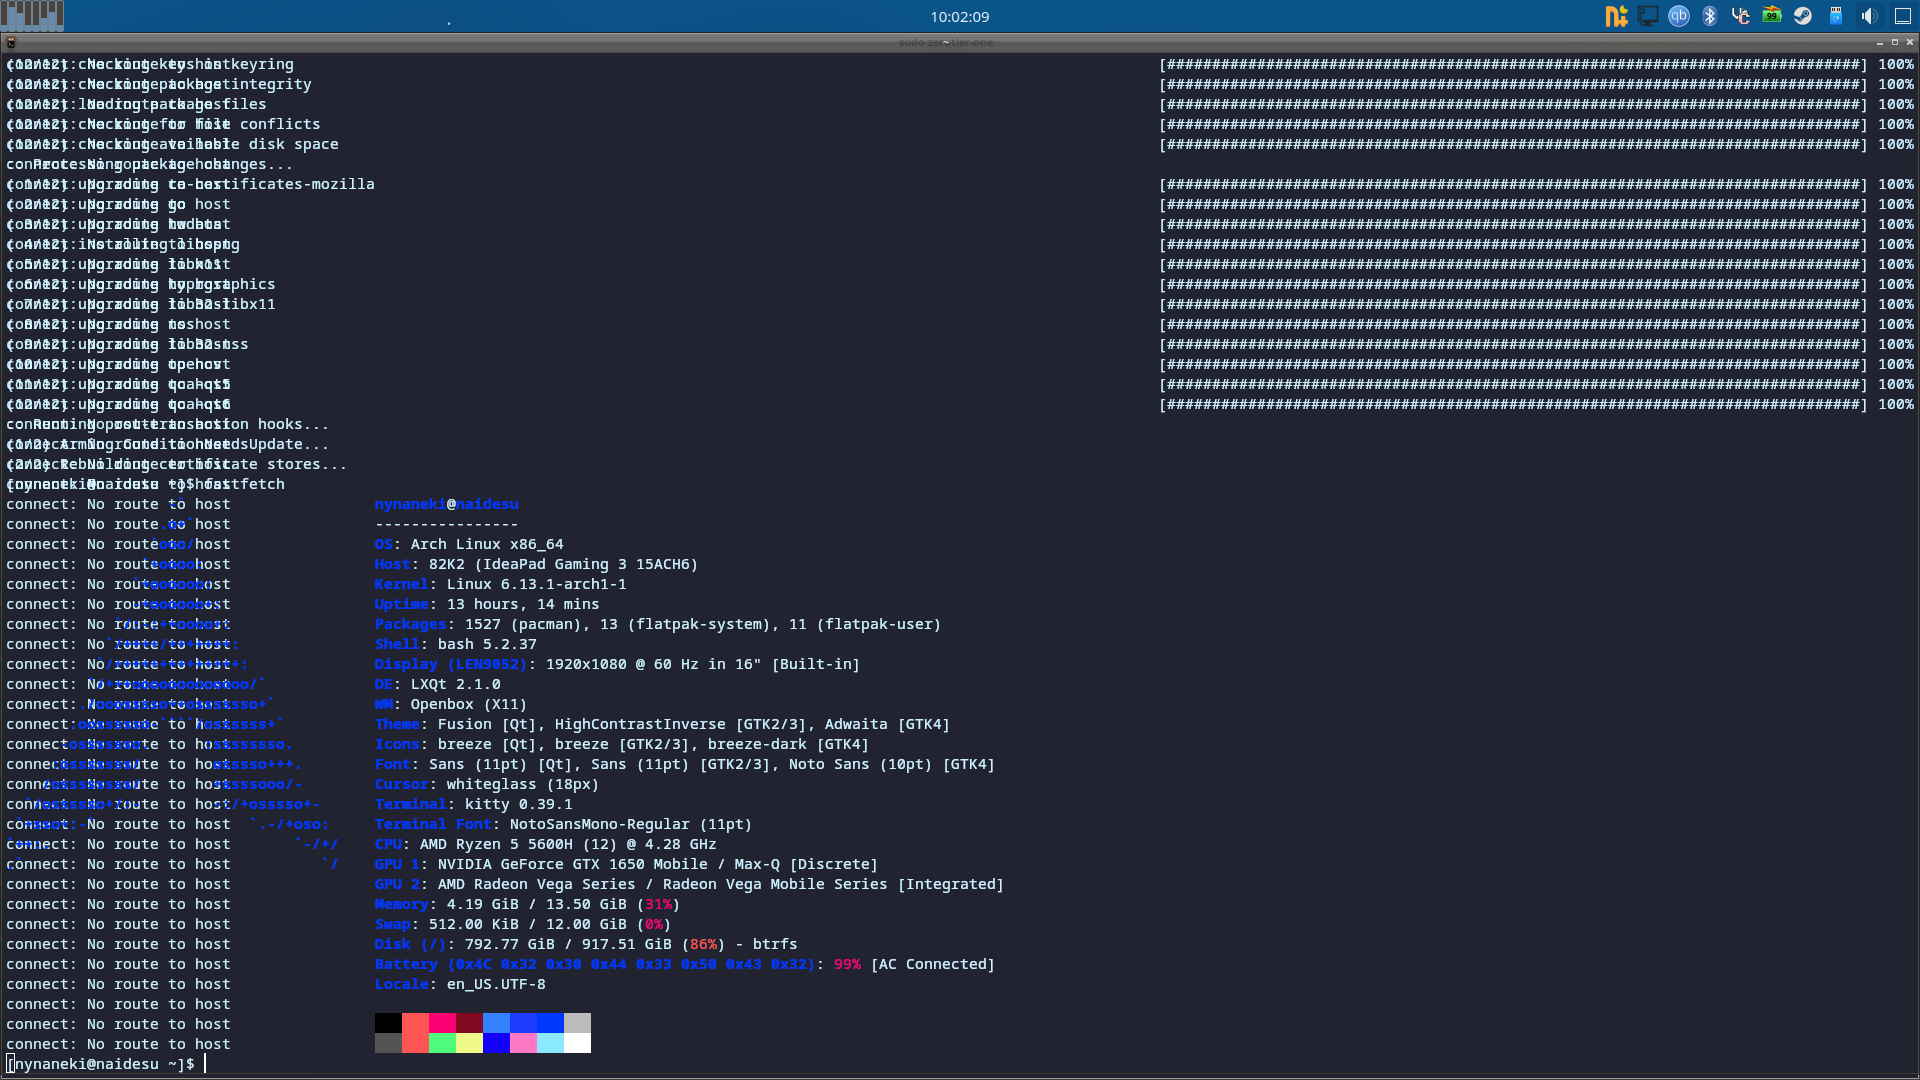
Task: Click the kitty window menu icon
Action: [11, 42]
